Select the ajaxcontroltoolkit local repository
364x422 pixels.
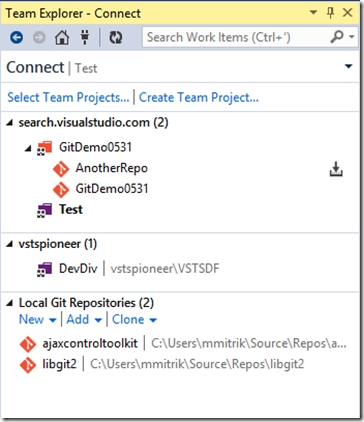pyautogui.click(x=90, y=343)
